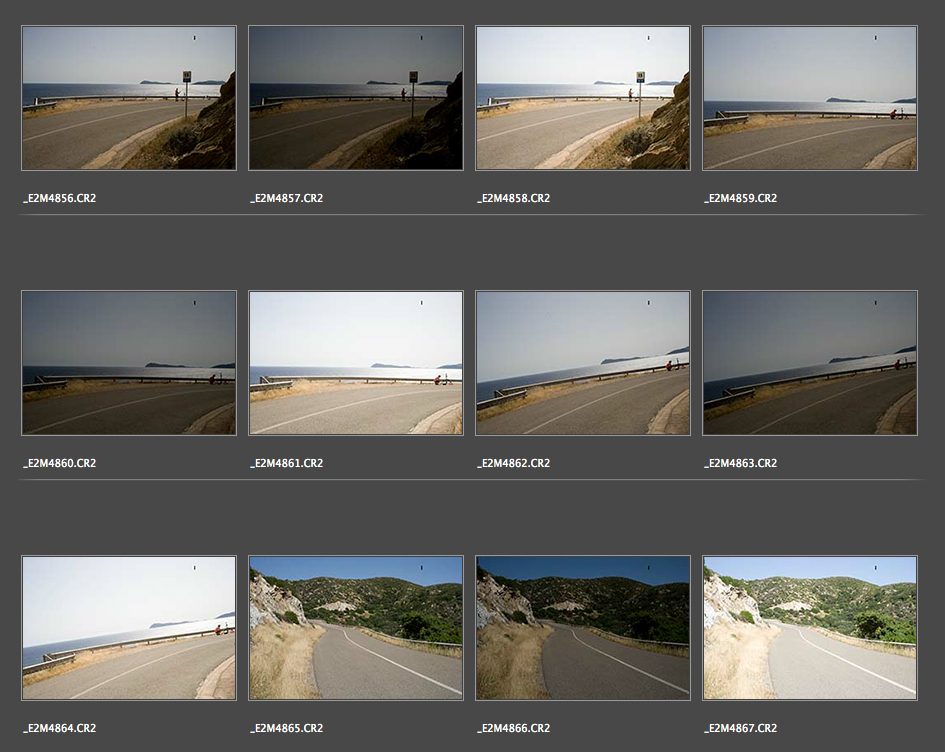Click the _E2M4863.CR2 file label

click(741, 464)
